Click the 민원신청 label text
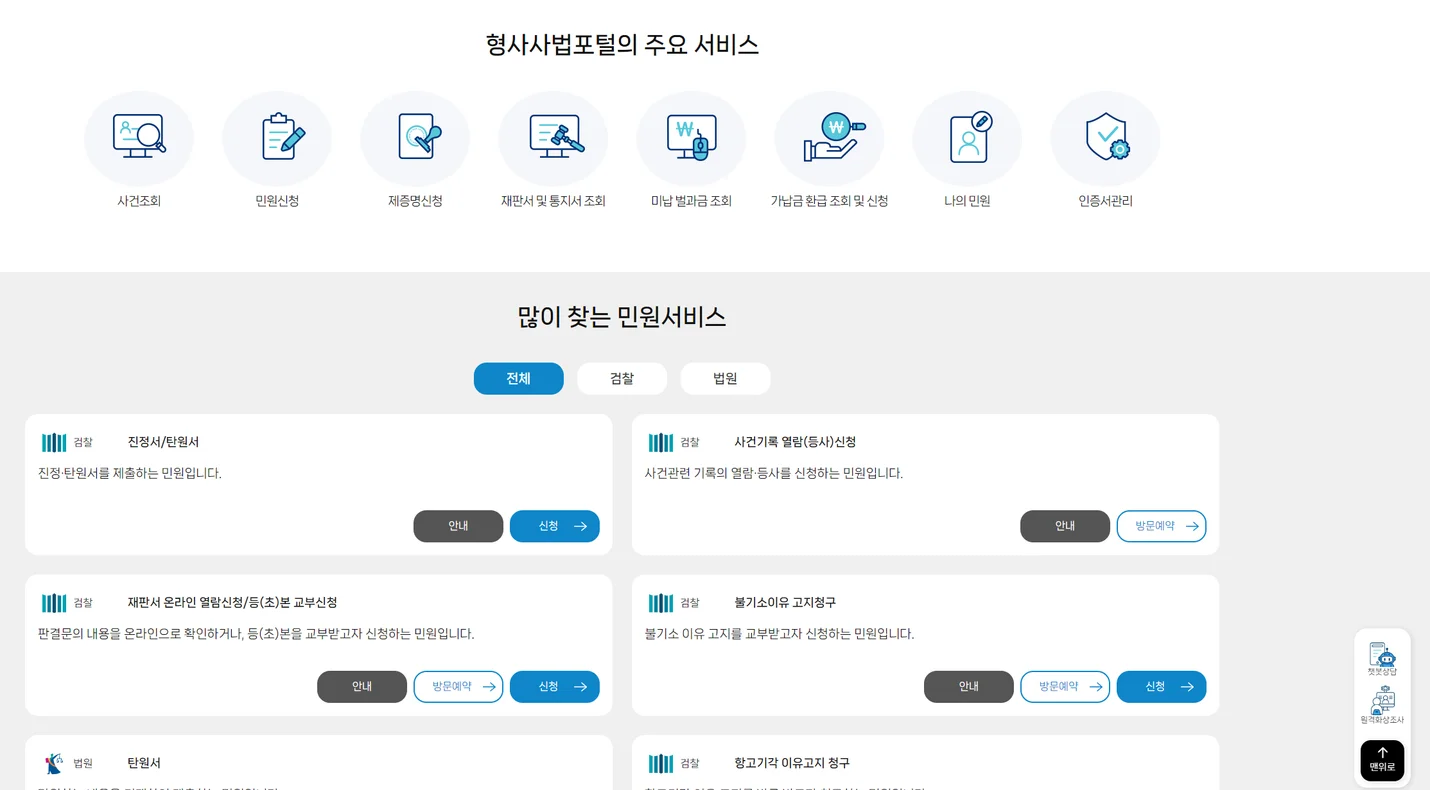This screenshot has height=790, width=1430. (x=277, y=201)
